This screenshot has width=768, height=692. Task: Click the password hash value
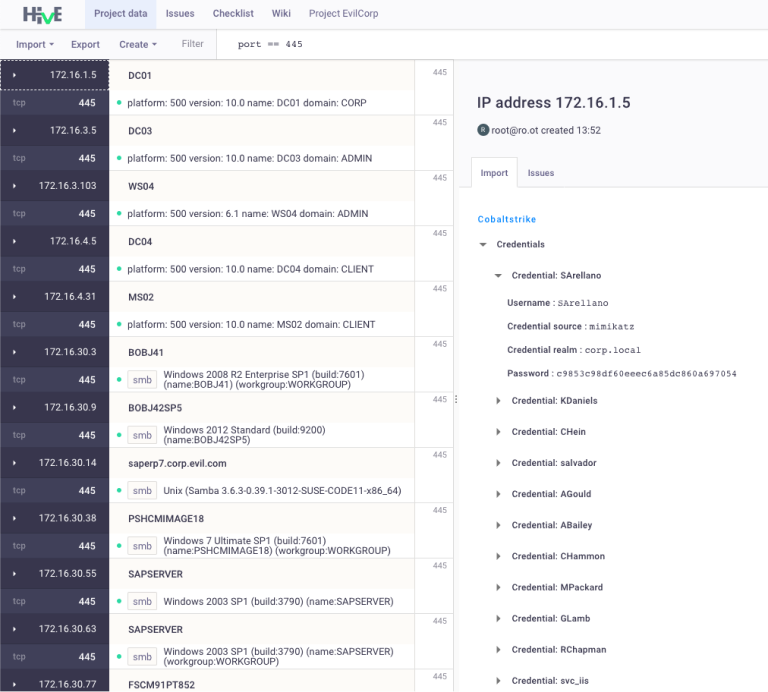point(647,374)
